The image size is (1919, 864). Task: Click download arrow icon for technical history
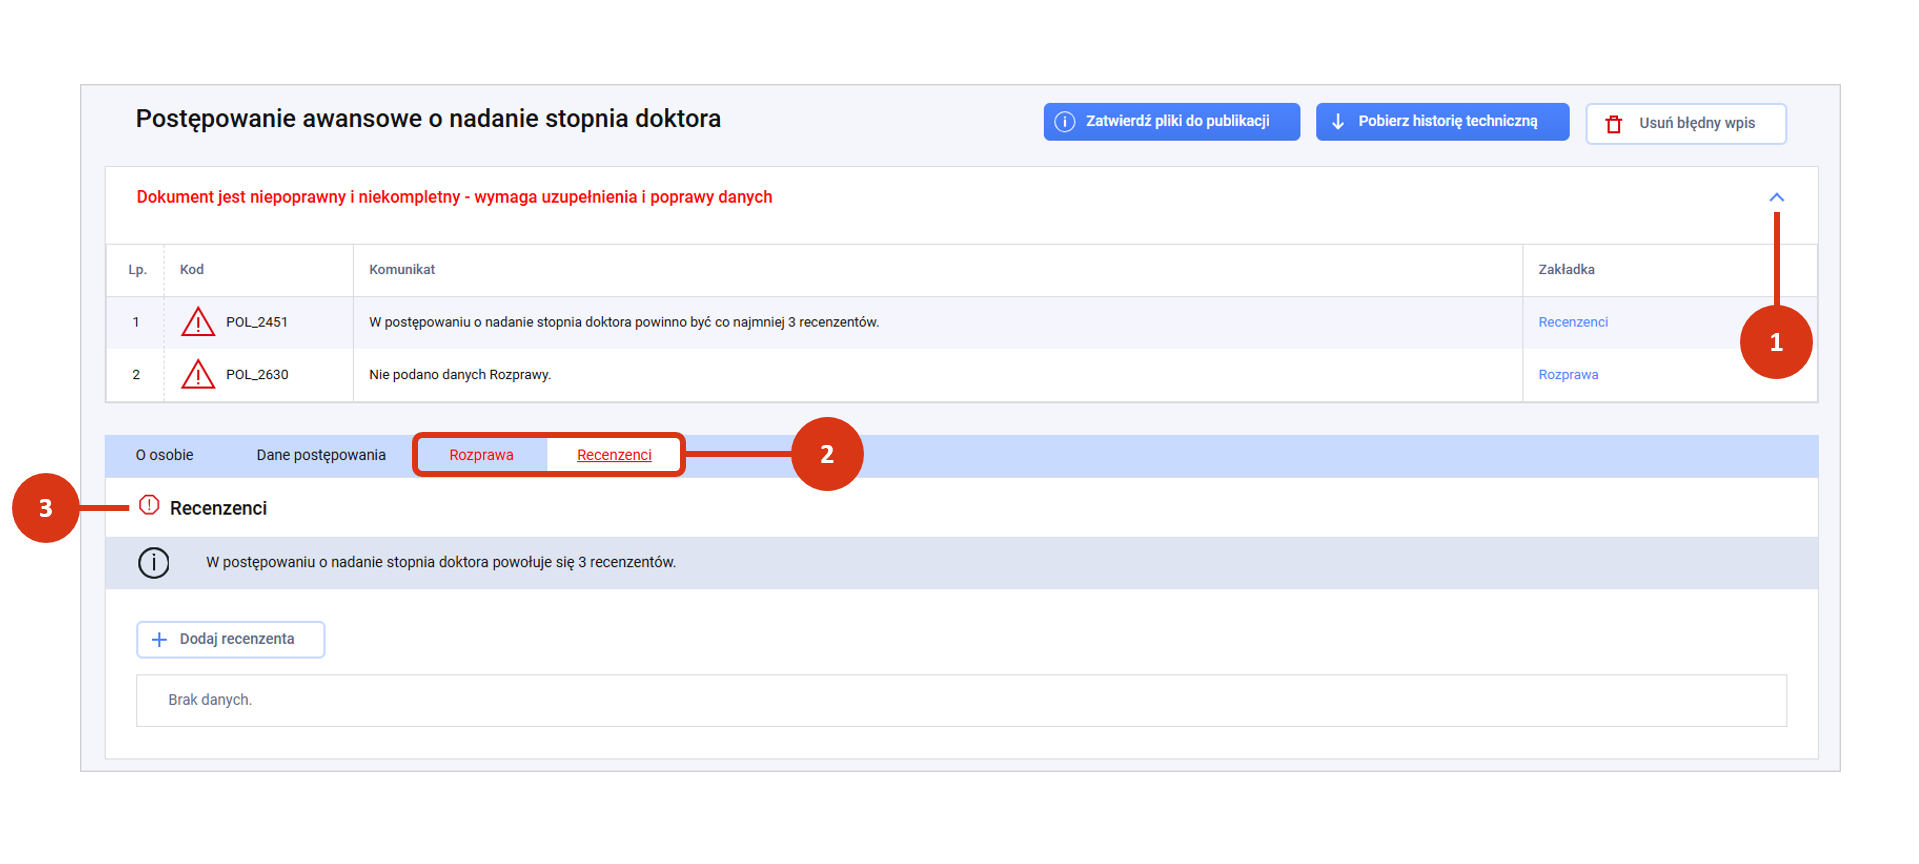pyautogui.click(x=1338, y=122)
